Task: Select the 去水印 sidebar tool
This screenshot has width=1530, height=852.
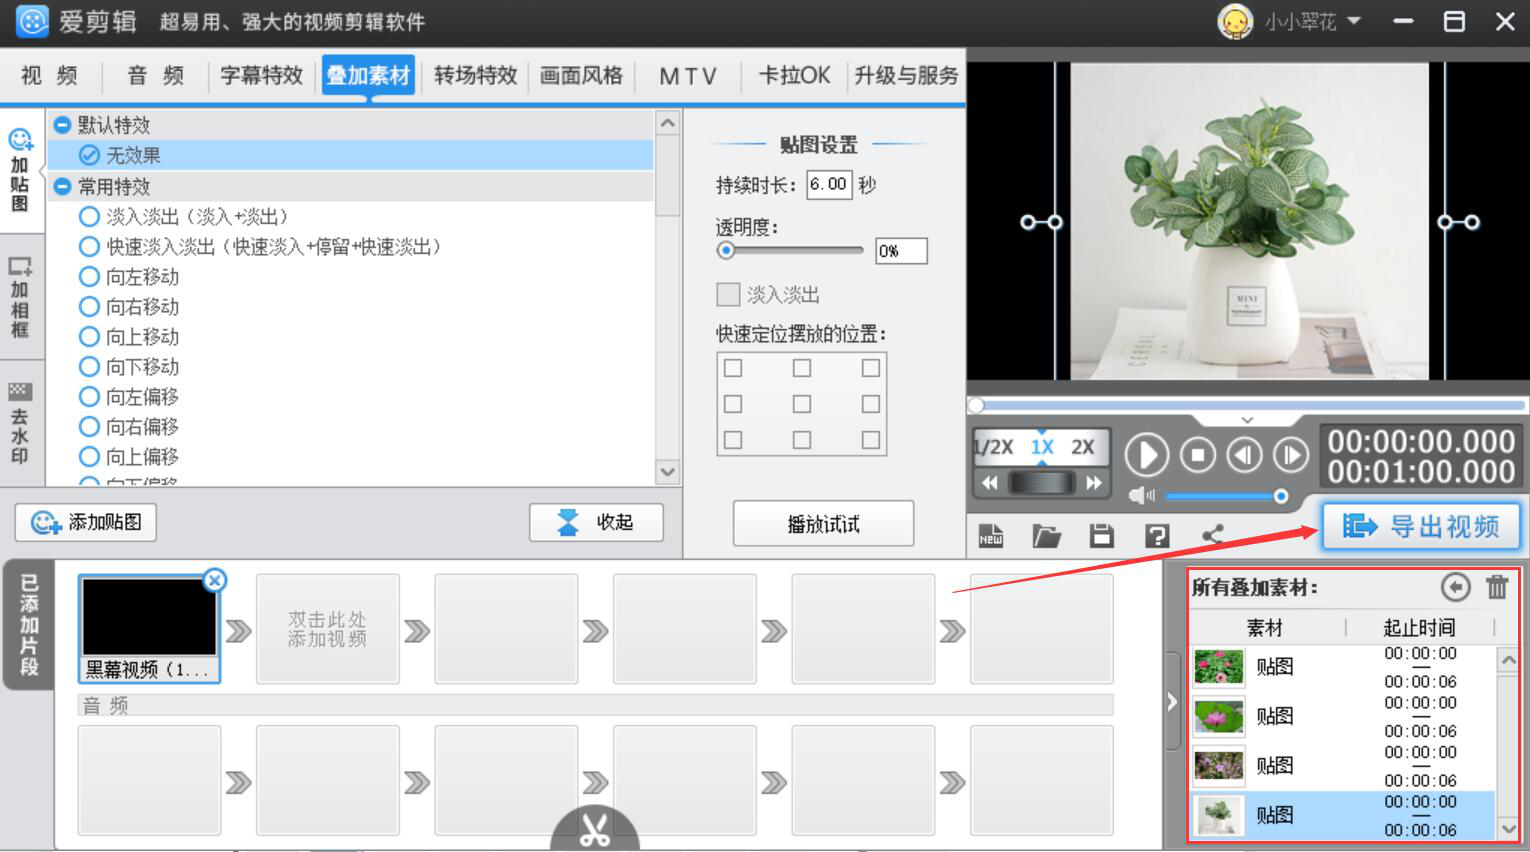Action: pyautogui.click(x=20, y=423)
